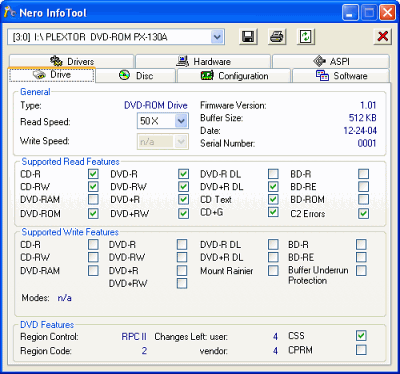The image size is (400, 374).
Task: Click the disabled Write Speed dropdown
Action: [163, 142]
